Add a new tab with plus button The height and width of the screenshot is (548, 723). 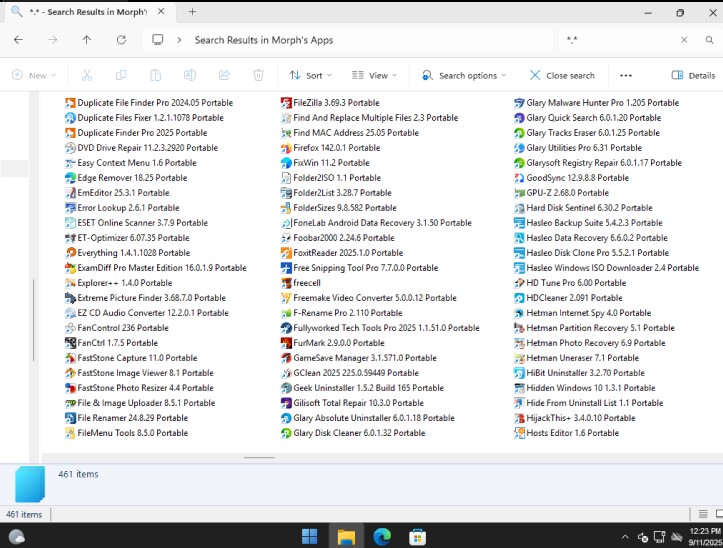(x=192, y=12)
